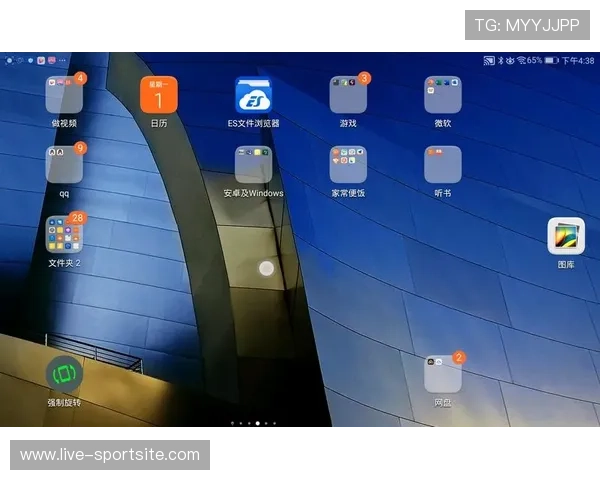Open the 网盘 cloud drive folder
This screenshot has width=600, height=480.
(442, 374)
